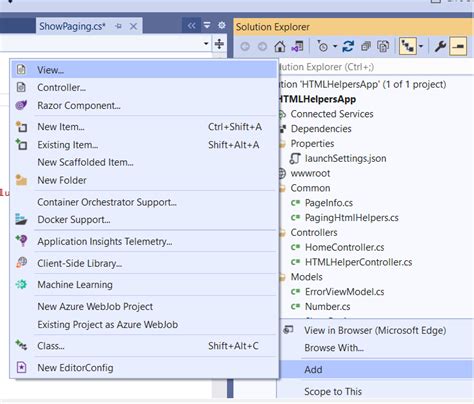Open the dropdown arrow beside the clock filter
This screenshot has height=404, width=474.
click(x=335, y=46)
